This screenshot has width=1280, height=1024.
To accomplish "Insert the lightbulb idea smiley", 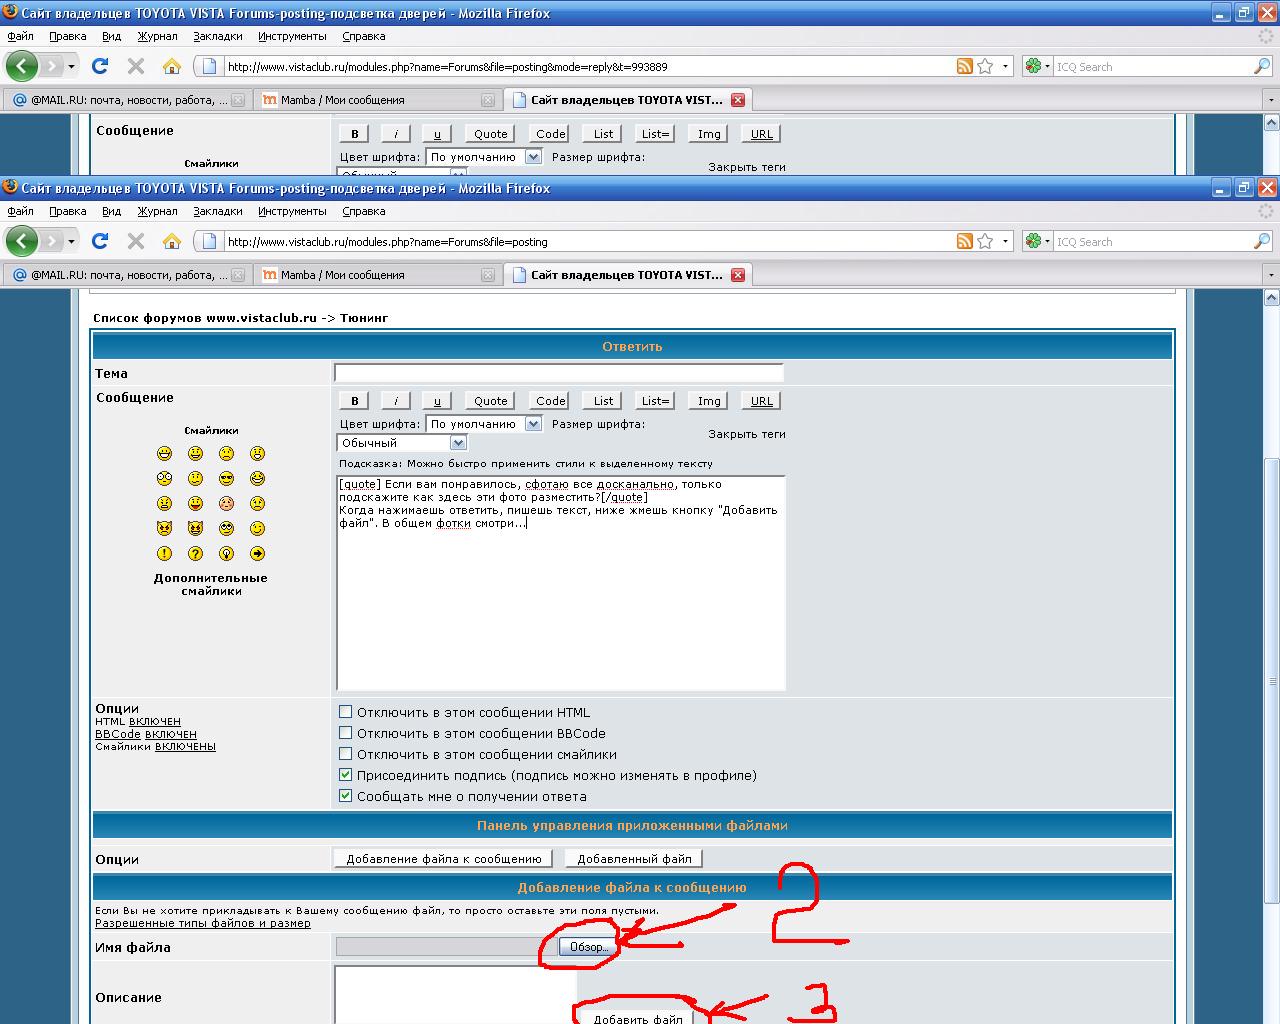I will [226, 553].
